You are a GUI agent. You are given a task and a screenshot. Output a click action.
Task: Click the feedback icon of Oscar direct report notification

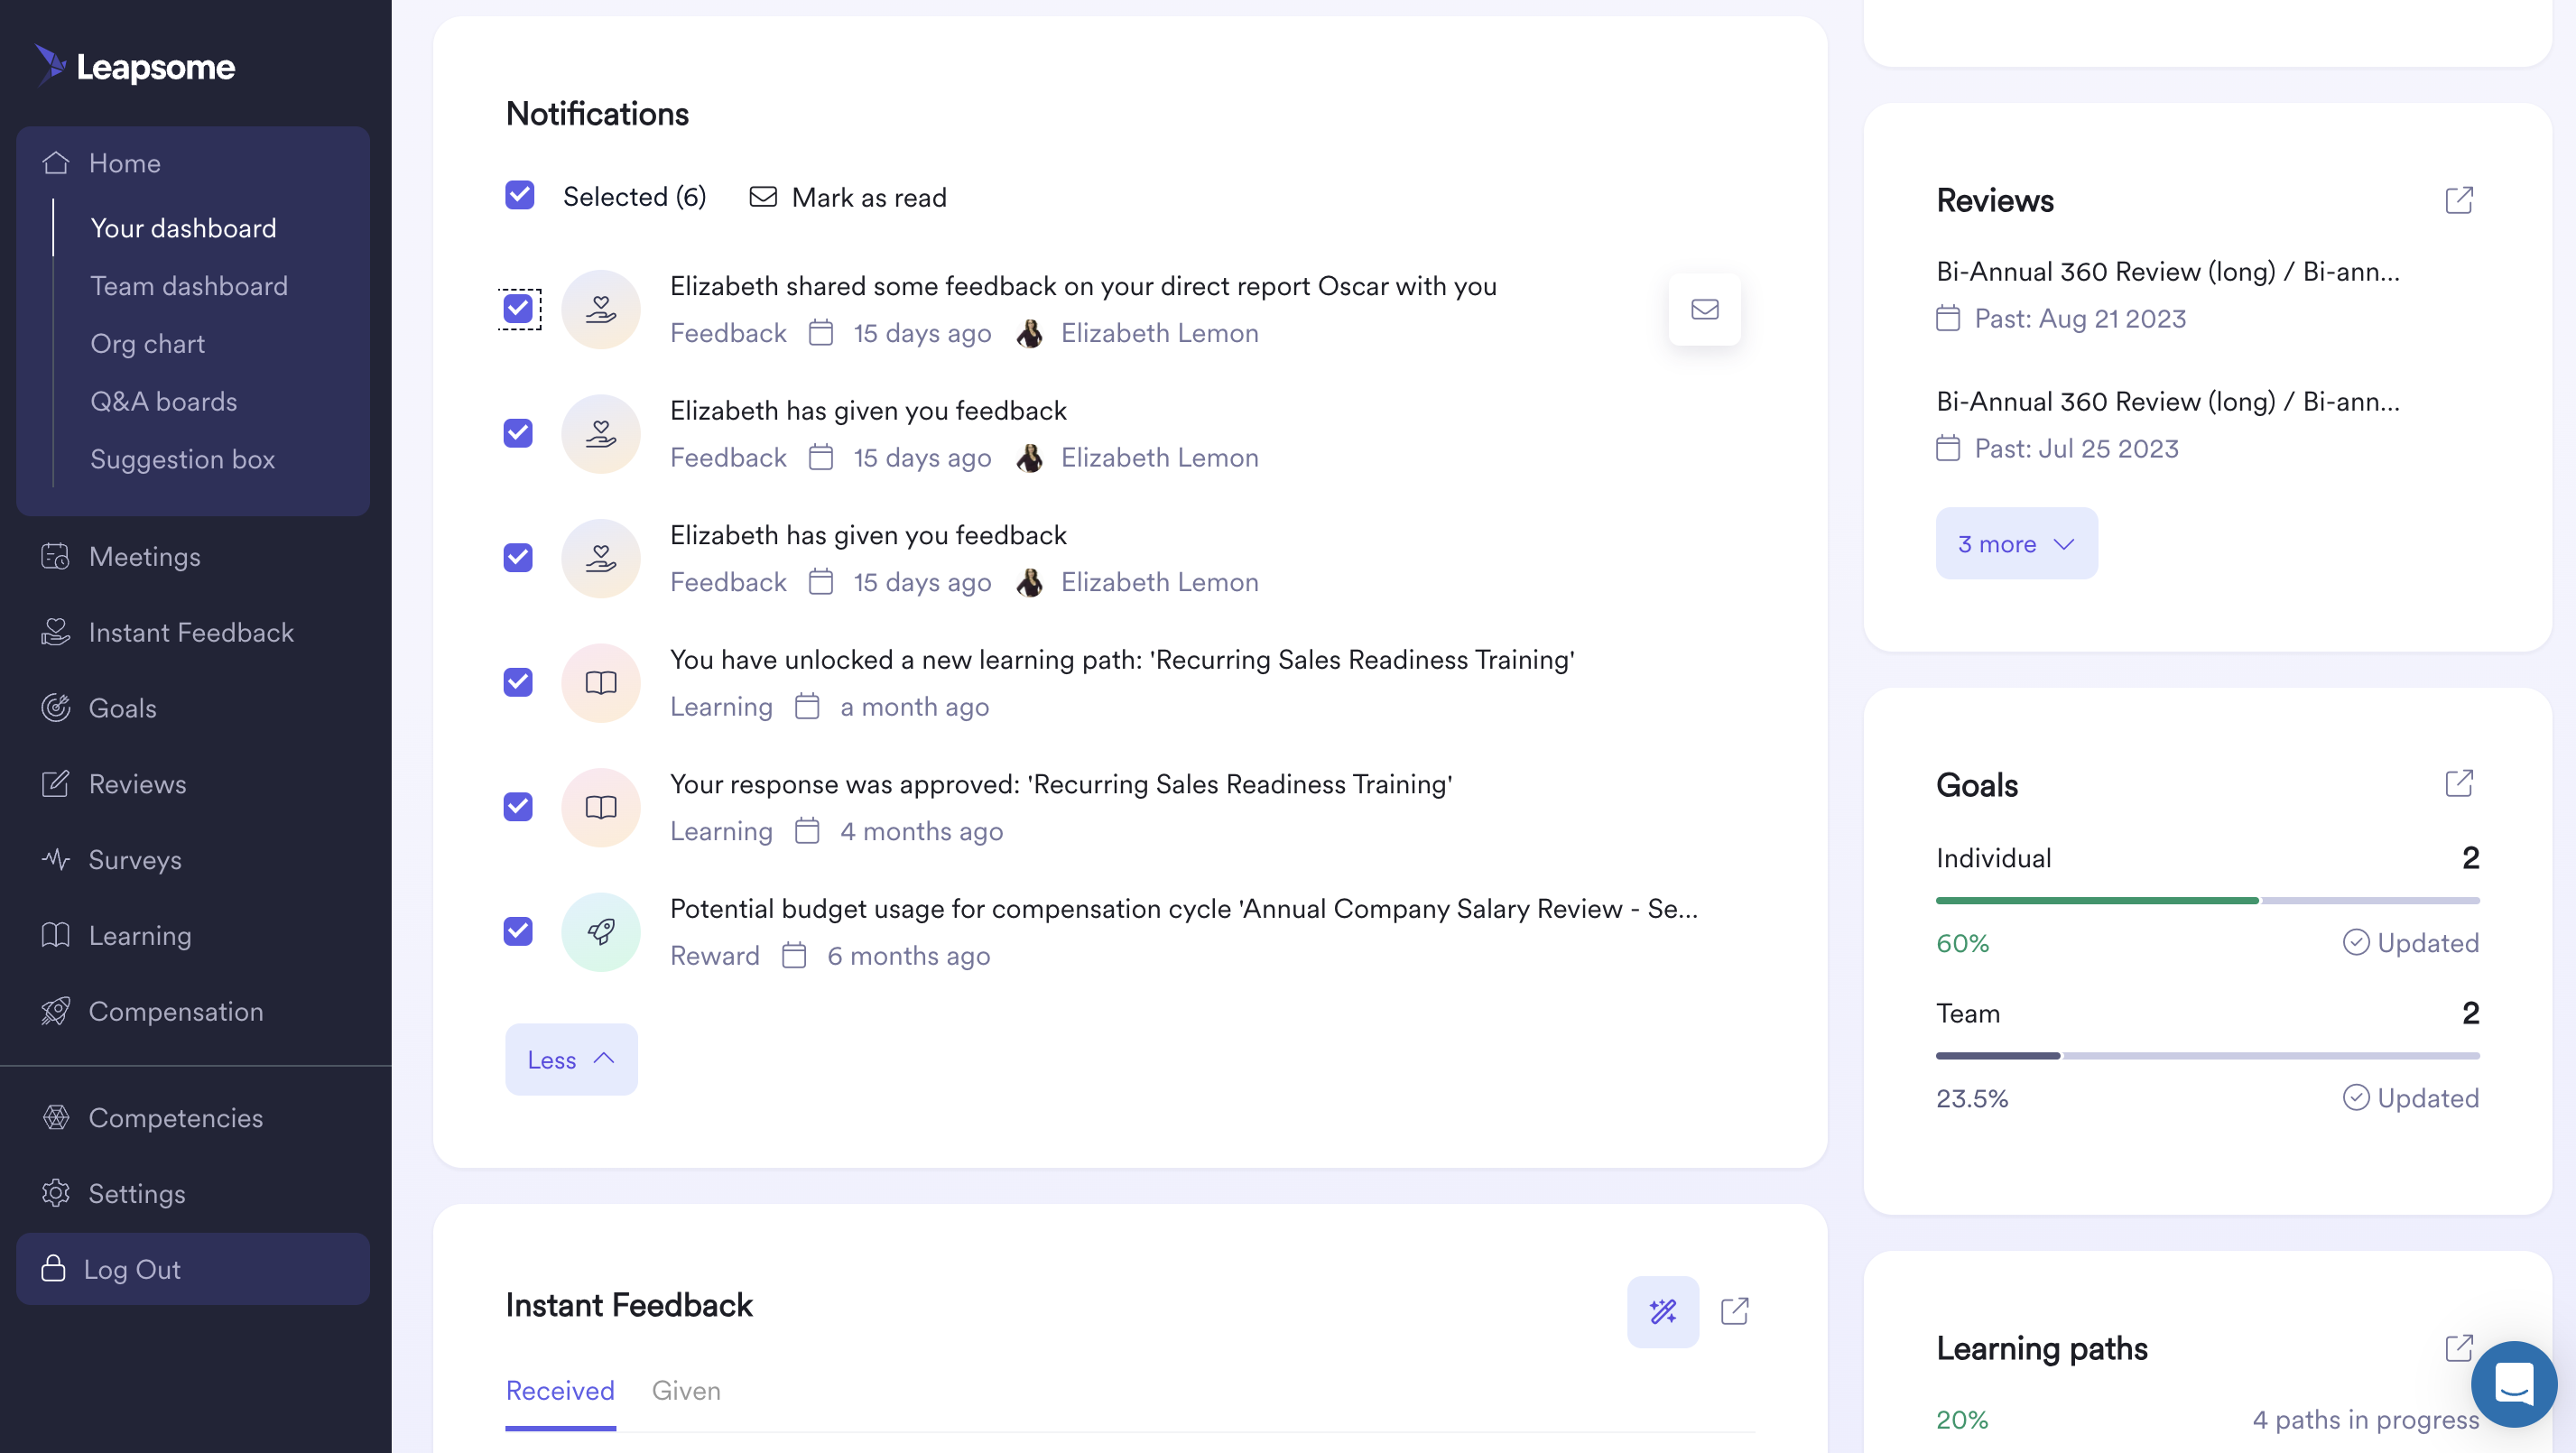[x=601, y=309]
